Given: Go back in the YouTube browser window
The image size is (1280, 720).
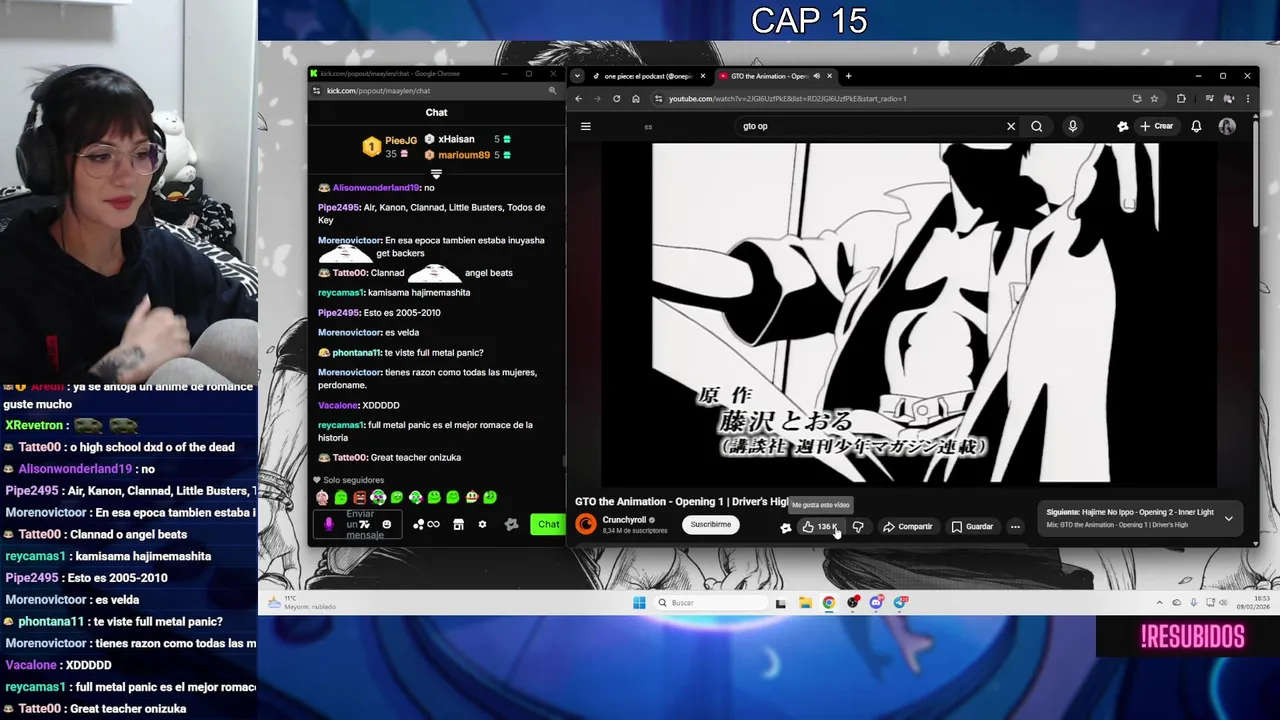Looking at the screenshot, I should tap(578, 99).
